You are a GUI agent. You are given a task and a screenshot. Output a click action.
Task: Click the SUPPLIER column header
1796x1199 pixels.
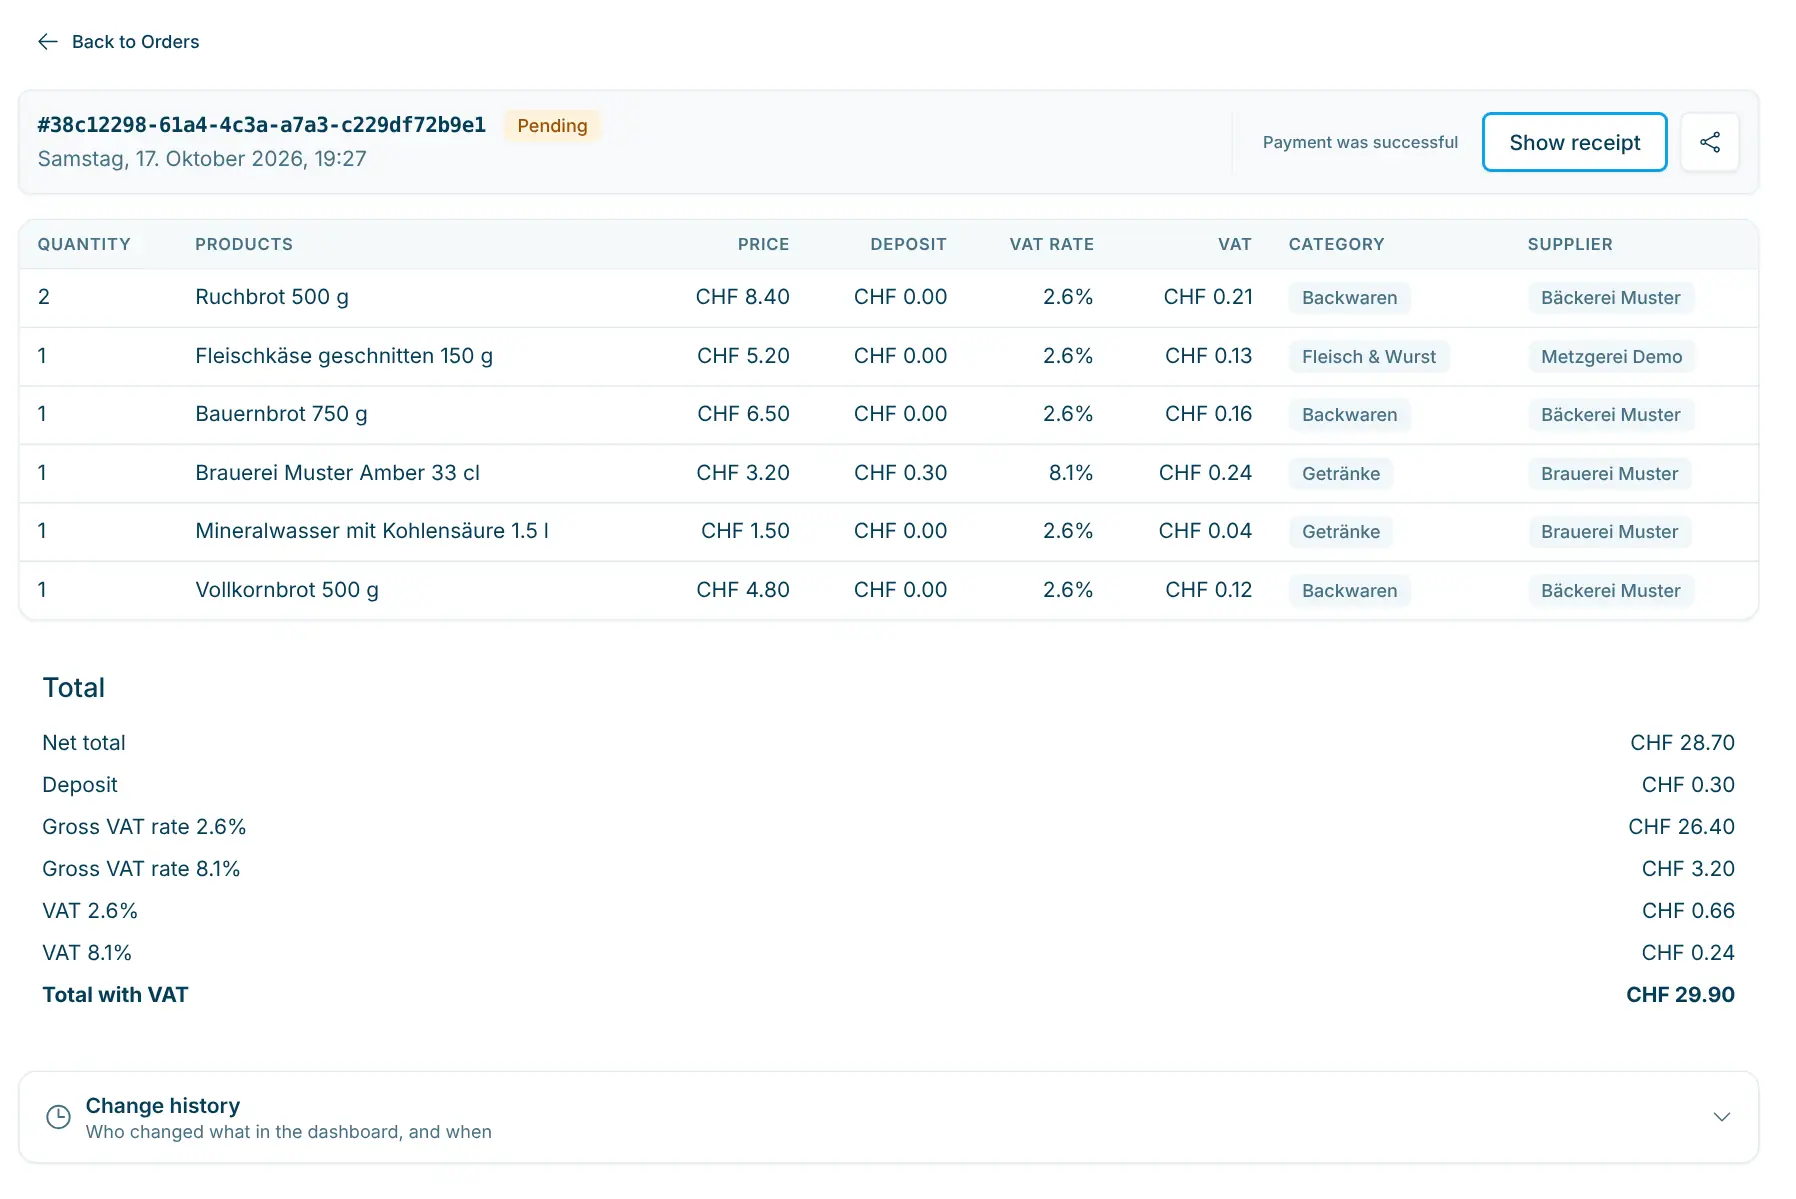(x=1570, y=244)
